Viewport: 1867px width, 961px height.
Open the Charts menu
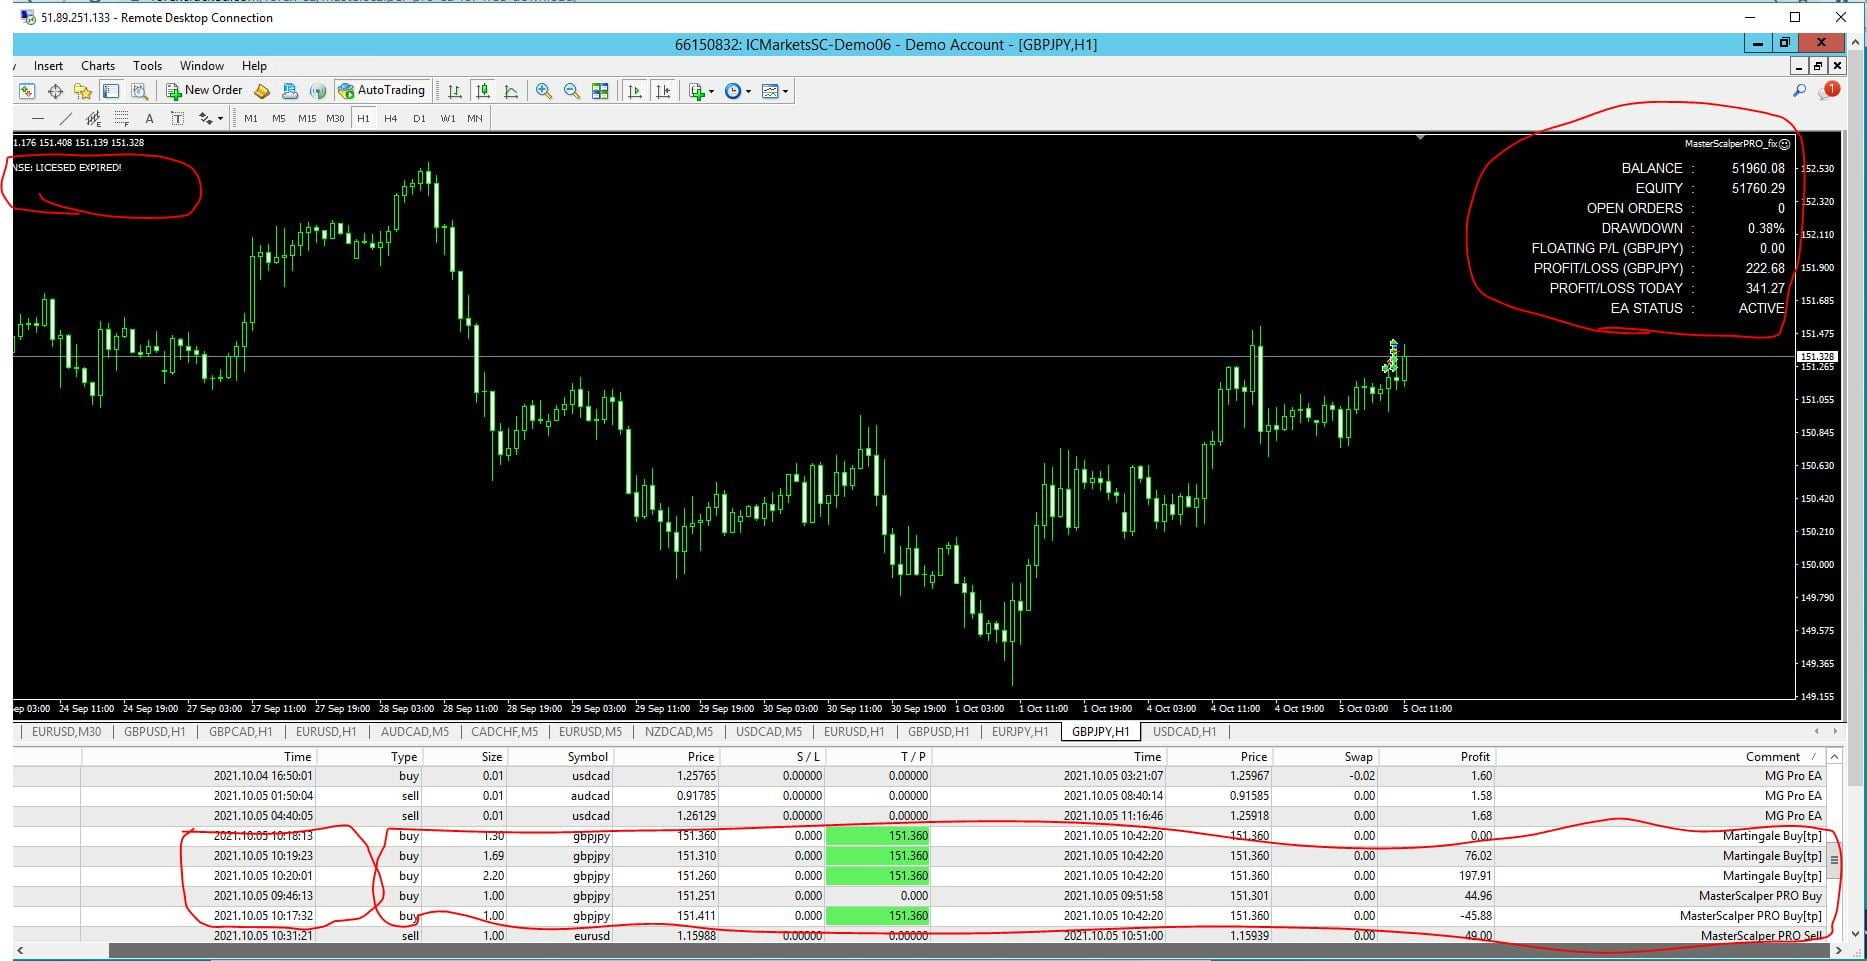[97, 65]
